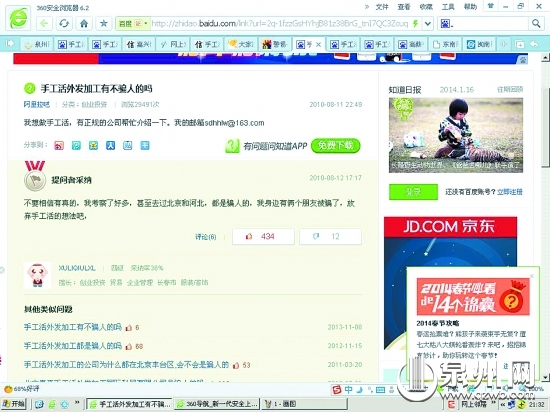Click the XULIQIULXL user avatar

click(x=38, y=275)
